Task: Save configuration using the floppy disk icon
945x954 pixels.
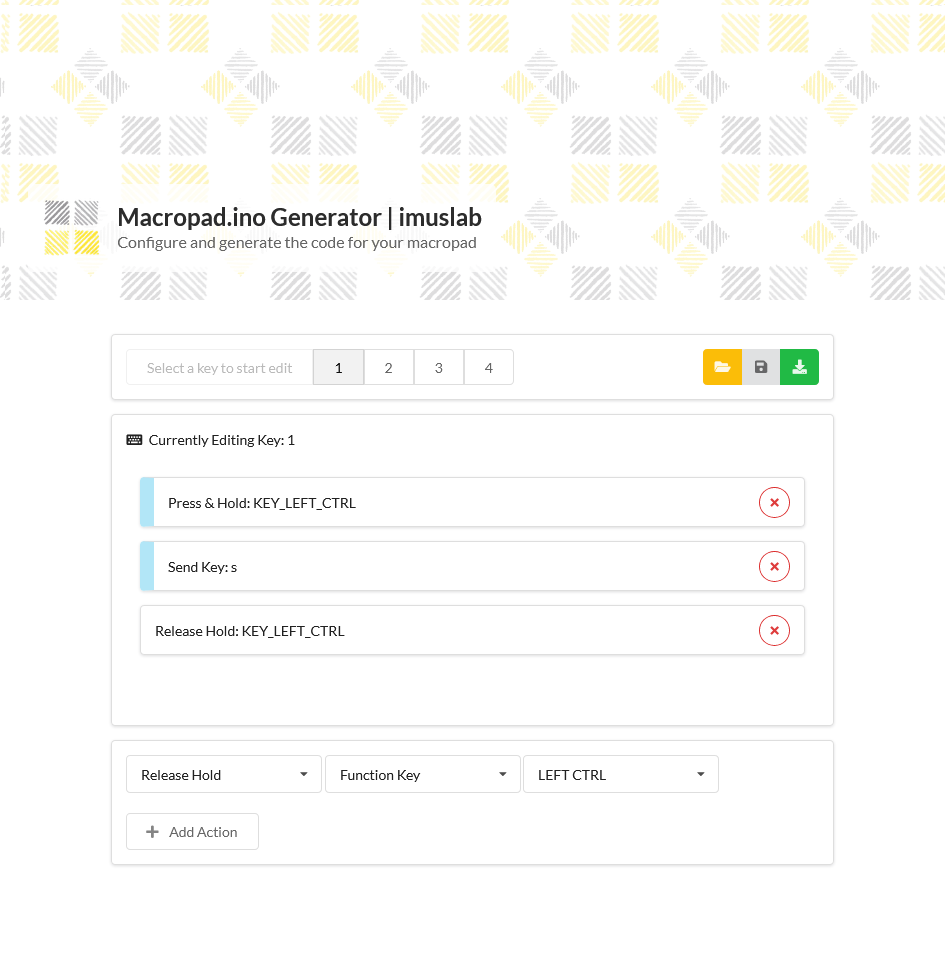Action: click(x=761, y=367)
